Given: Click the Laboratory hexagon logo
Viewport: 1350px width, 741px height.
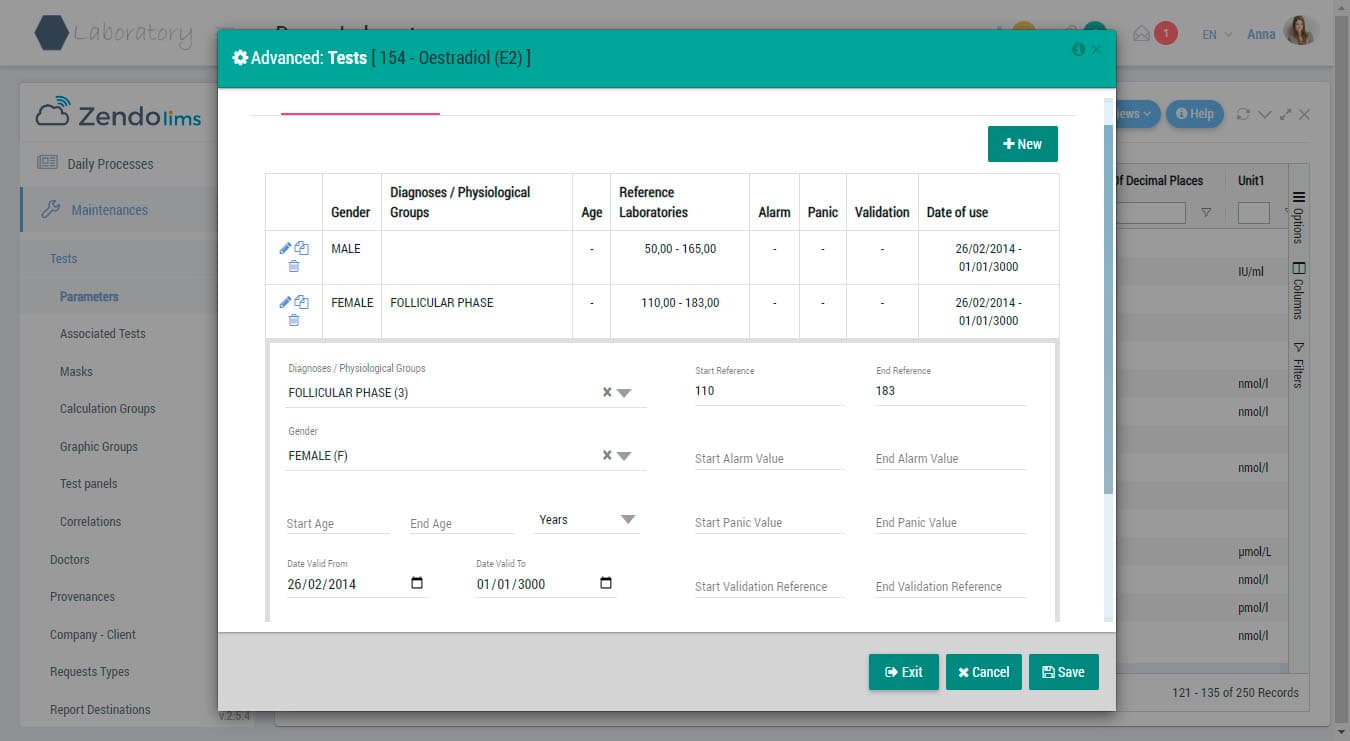Looking at the screenshot, I should coord(51,33).
